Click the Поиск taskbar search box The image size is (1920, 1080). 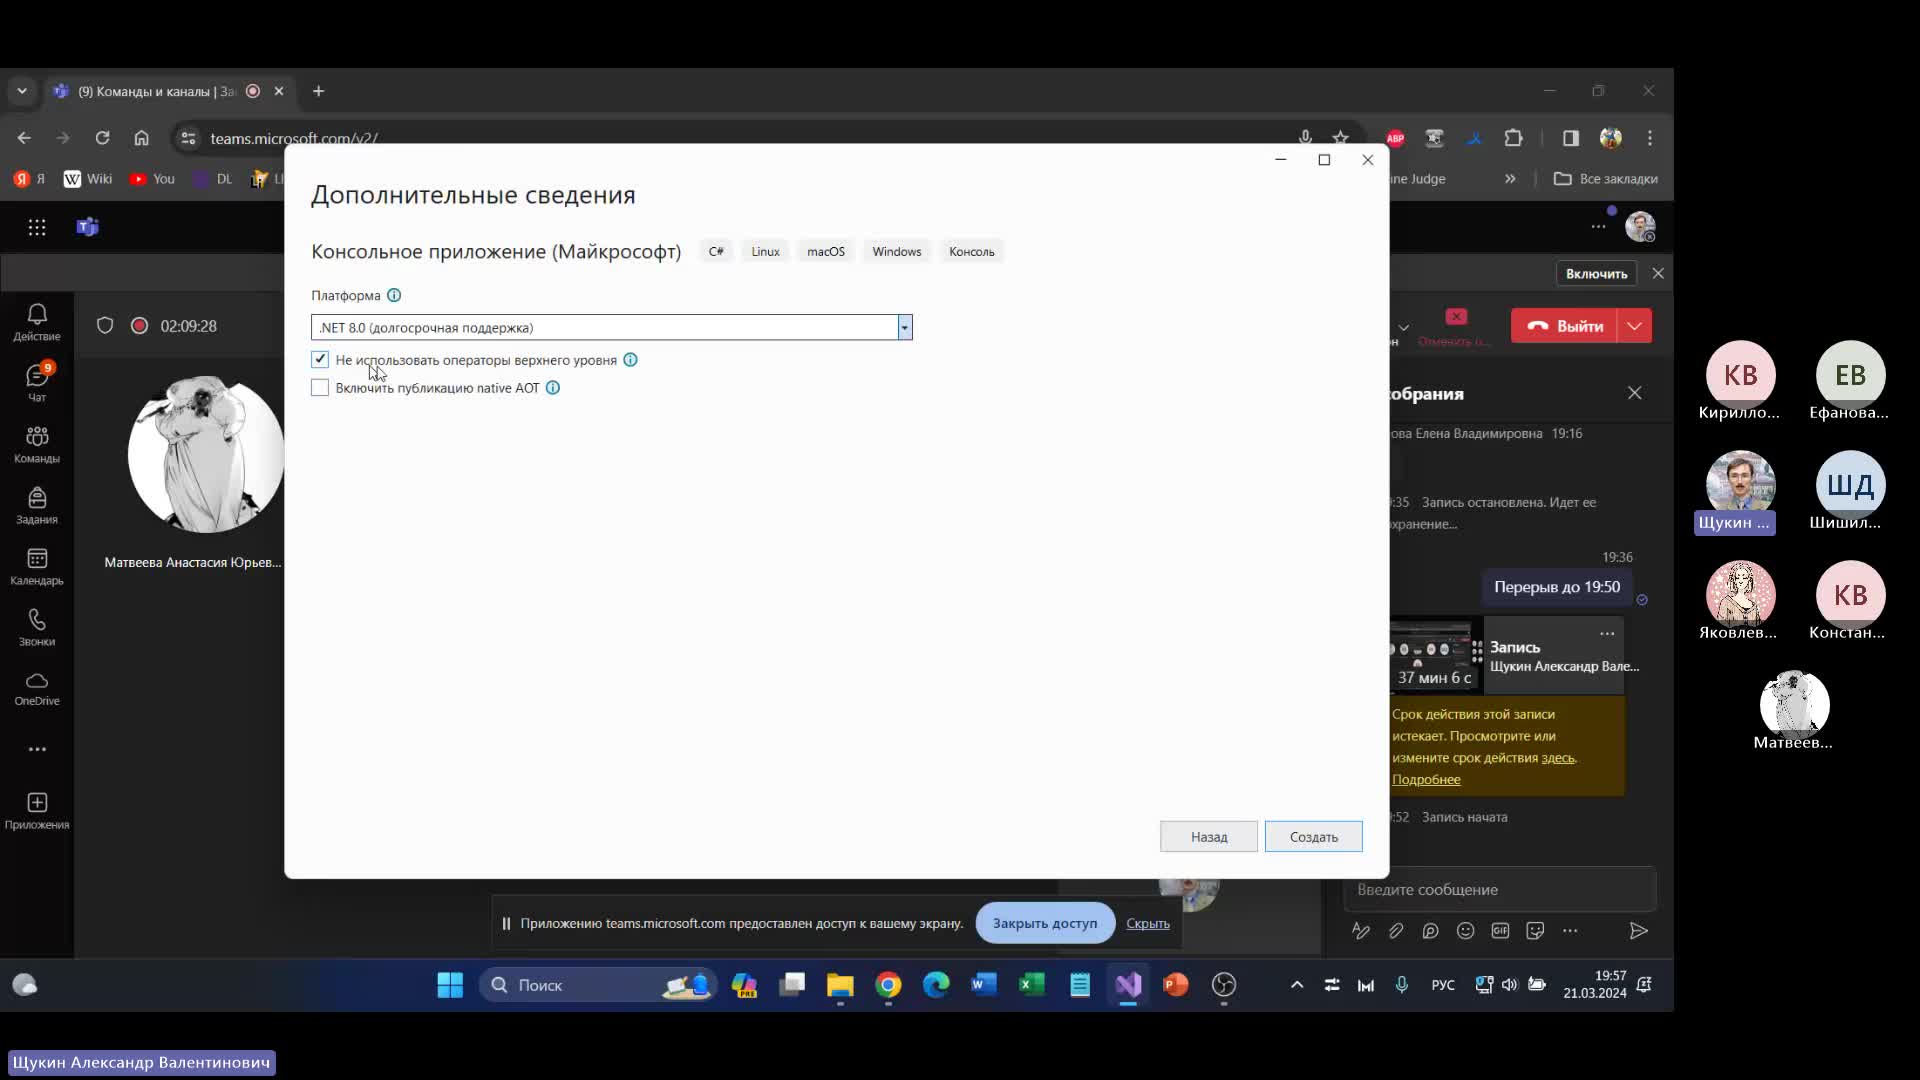click(x=598, y=986)
